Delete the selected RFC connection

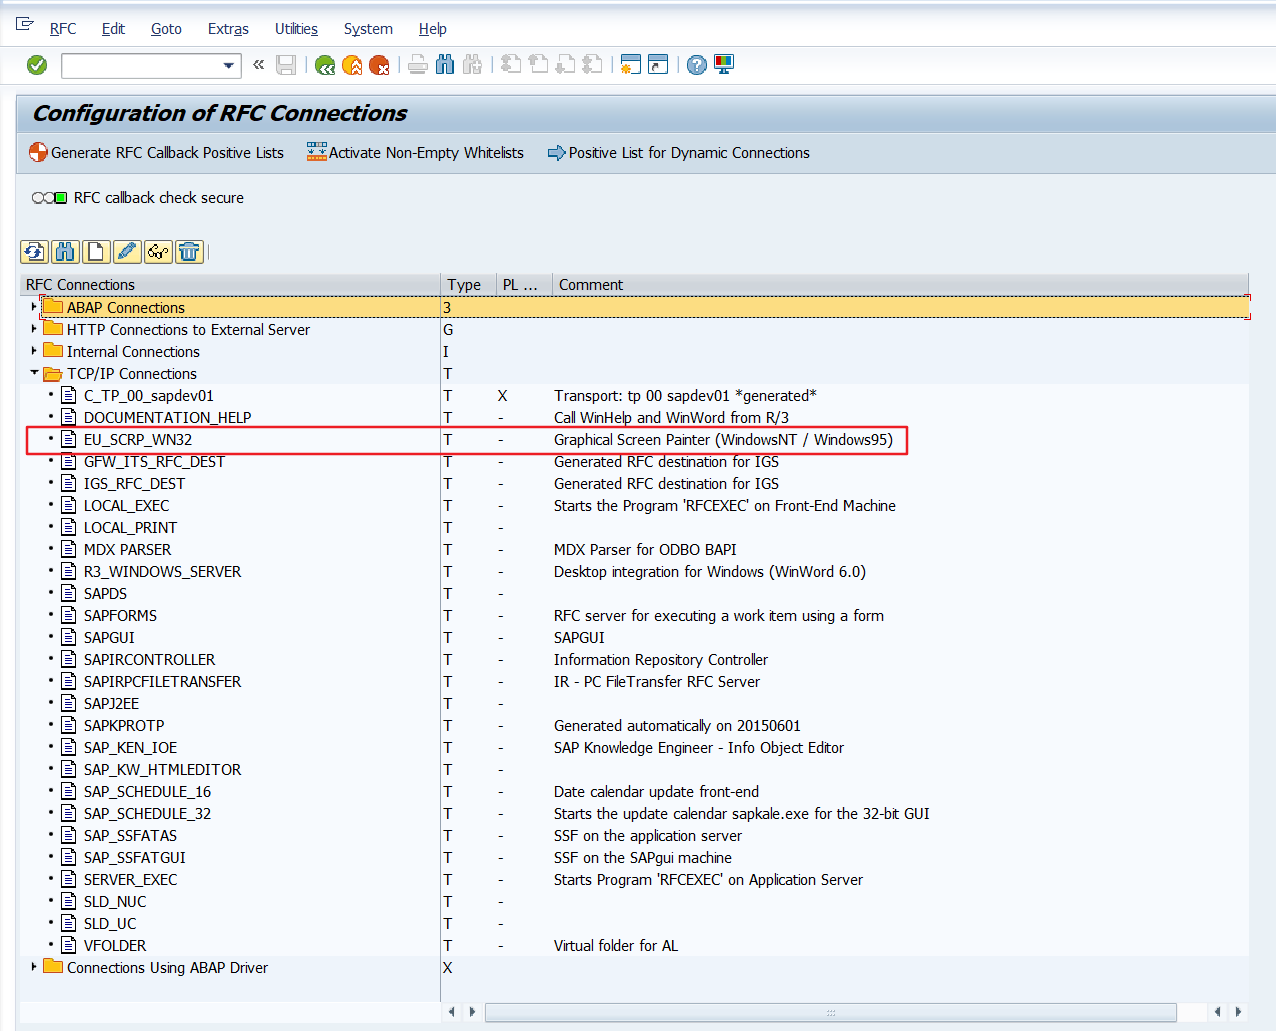click(189, 252)
